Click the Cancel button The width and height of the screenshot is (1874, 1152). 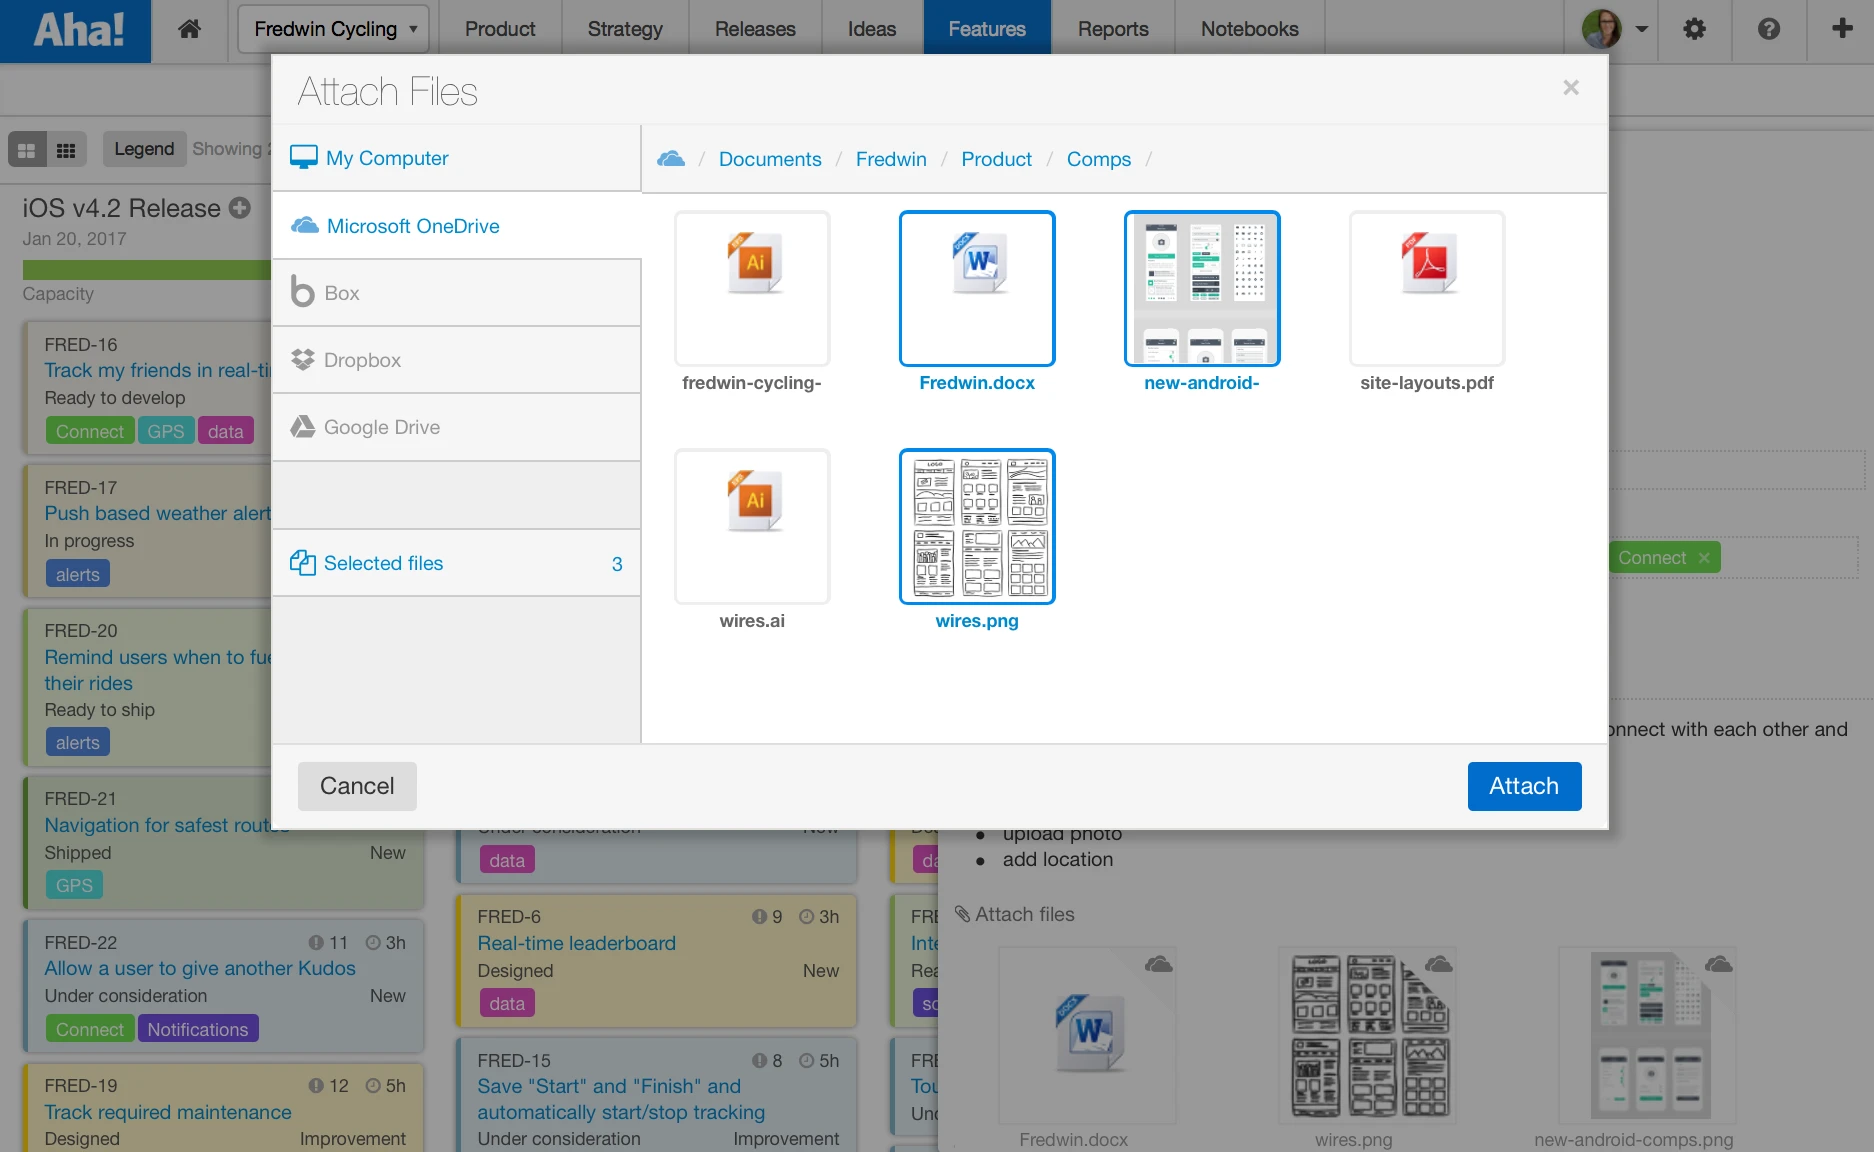pyautogui.click(x=357, y=786)
